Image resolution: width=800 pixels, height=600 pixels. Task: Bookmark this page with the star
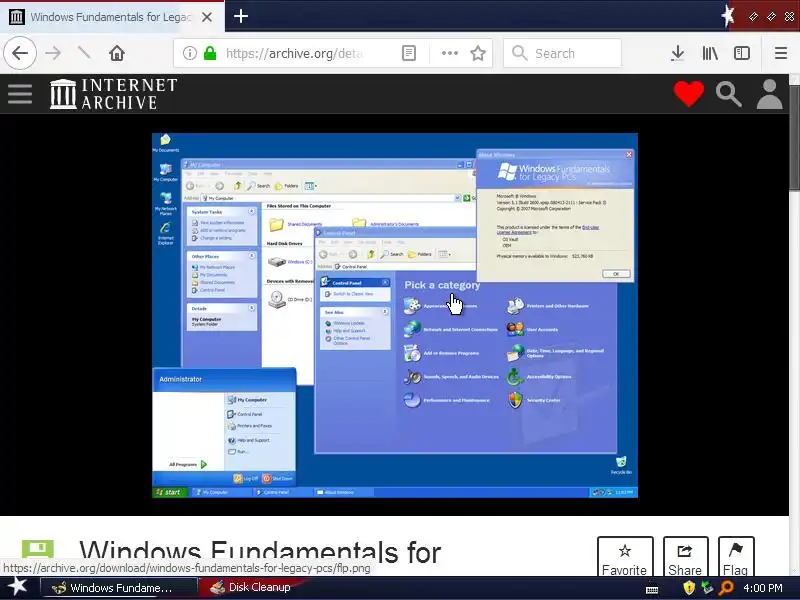[478, 53]
